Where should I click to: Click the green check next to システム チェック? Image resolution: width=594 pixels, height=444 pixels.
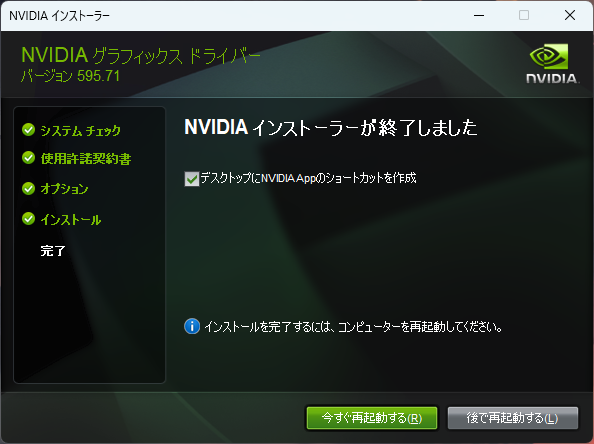pos(28,130)
